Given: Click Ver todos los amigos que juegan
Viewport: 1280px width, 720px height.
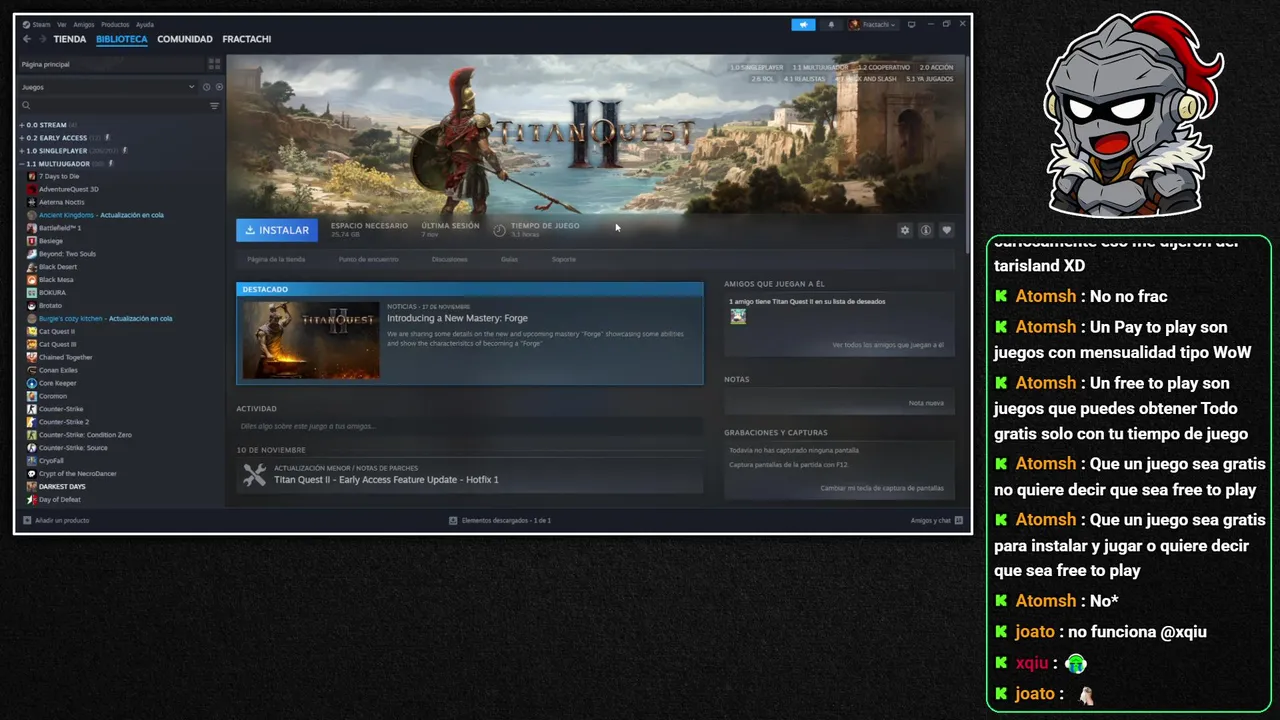Looking at the screenshot, I should (x=888, y=345).
